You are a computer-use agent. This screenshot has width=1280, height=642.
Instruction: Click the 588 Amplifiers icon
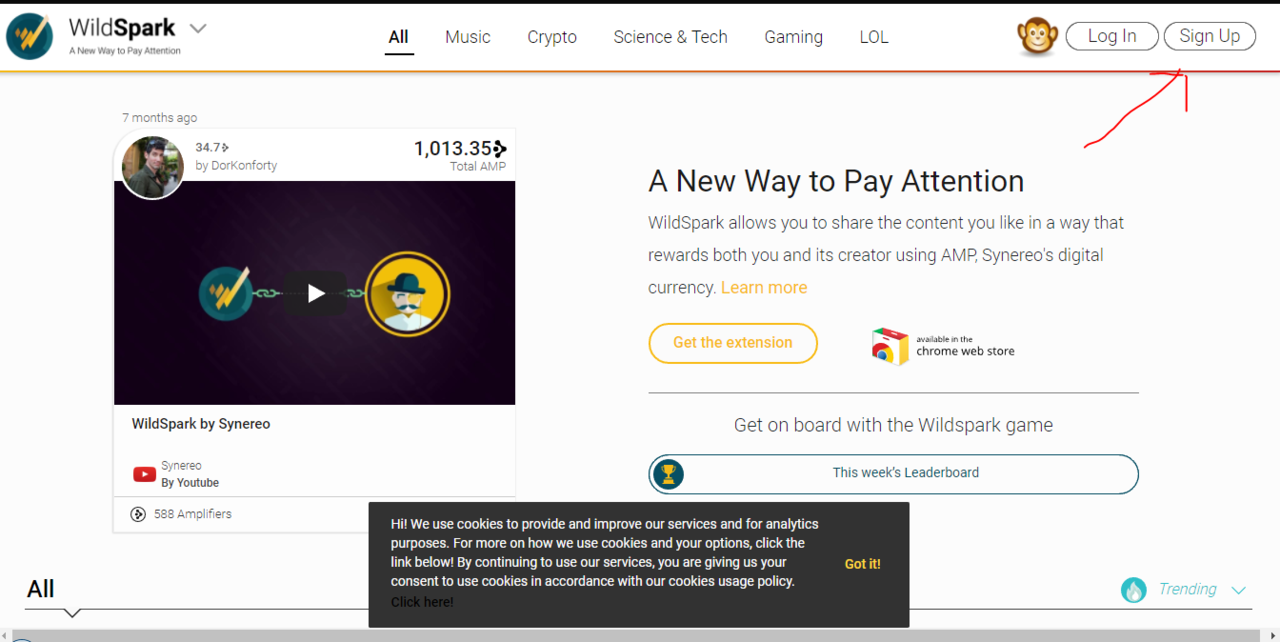[x=138, y=514]
